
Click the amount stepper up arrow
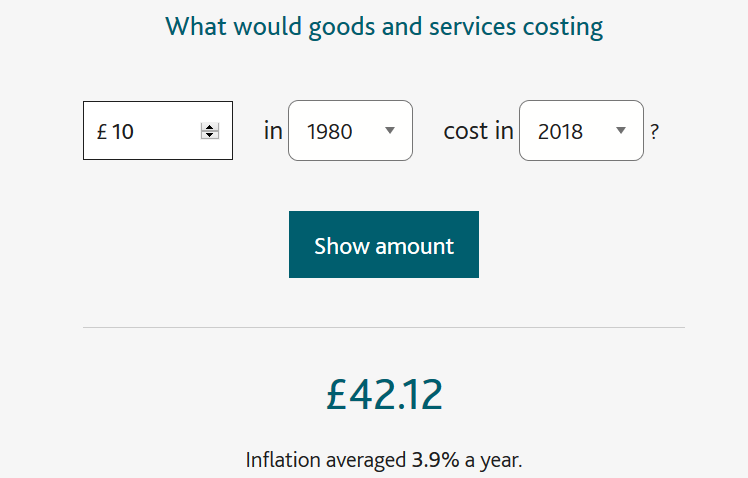[x=210, y=126]
